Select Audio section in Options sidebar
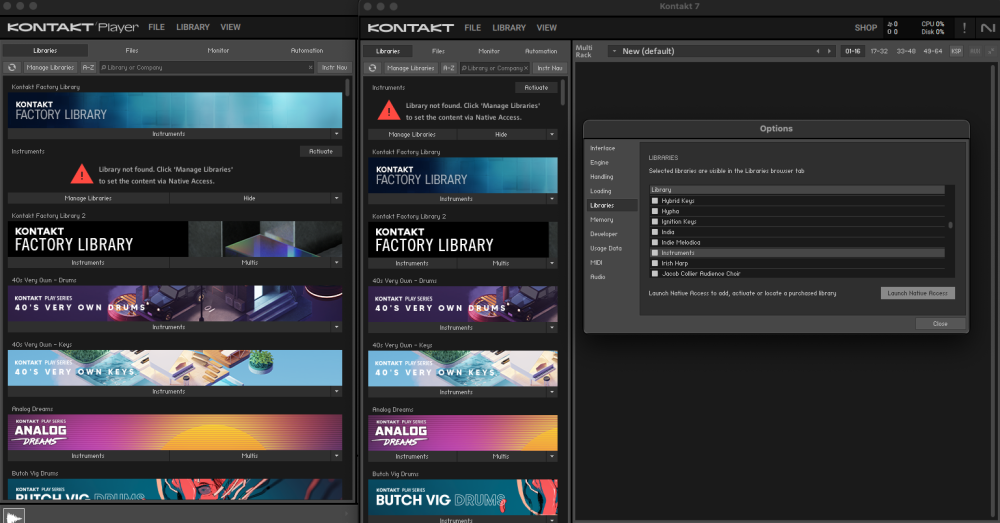The width and height of the screenshot is (1000, 523). tap(598, 277)
